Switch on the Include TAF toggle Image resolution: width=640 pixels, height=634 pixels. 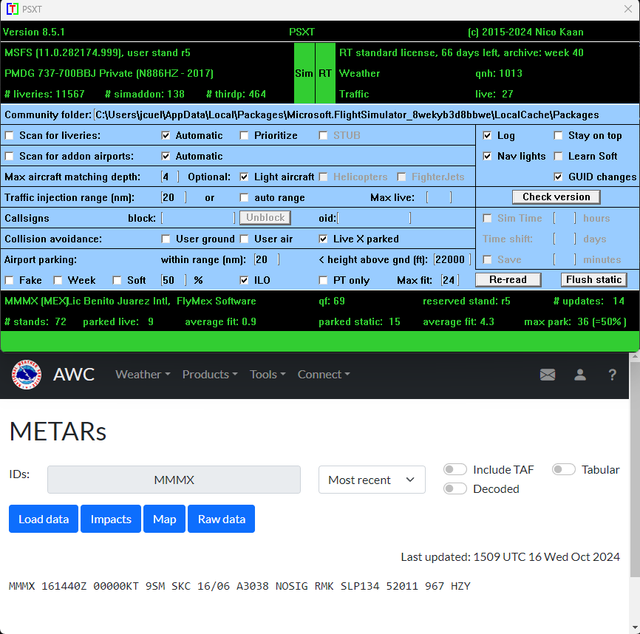[455, 469]
